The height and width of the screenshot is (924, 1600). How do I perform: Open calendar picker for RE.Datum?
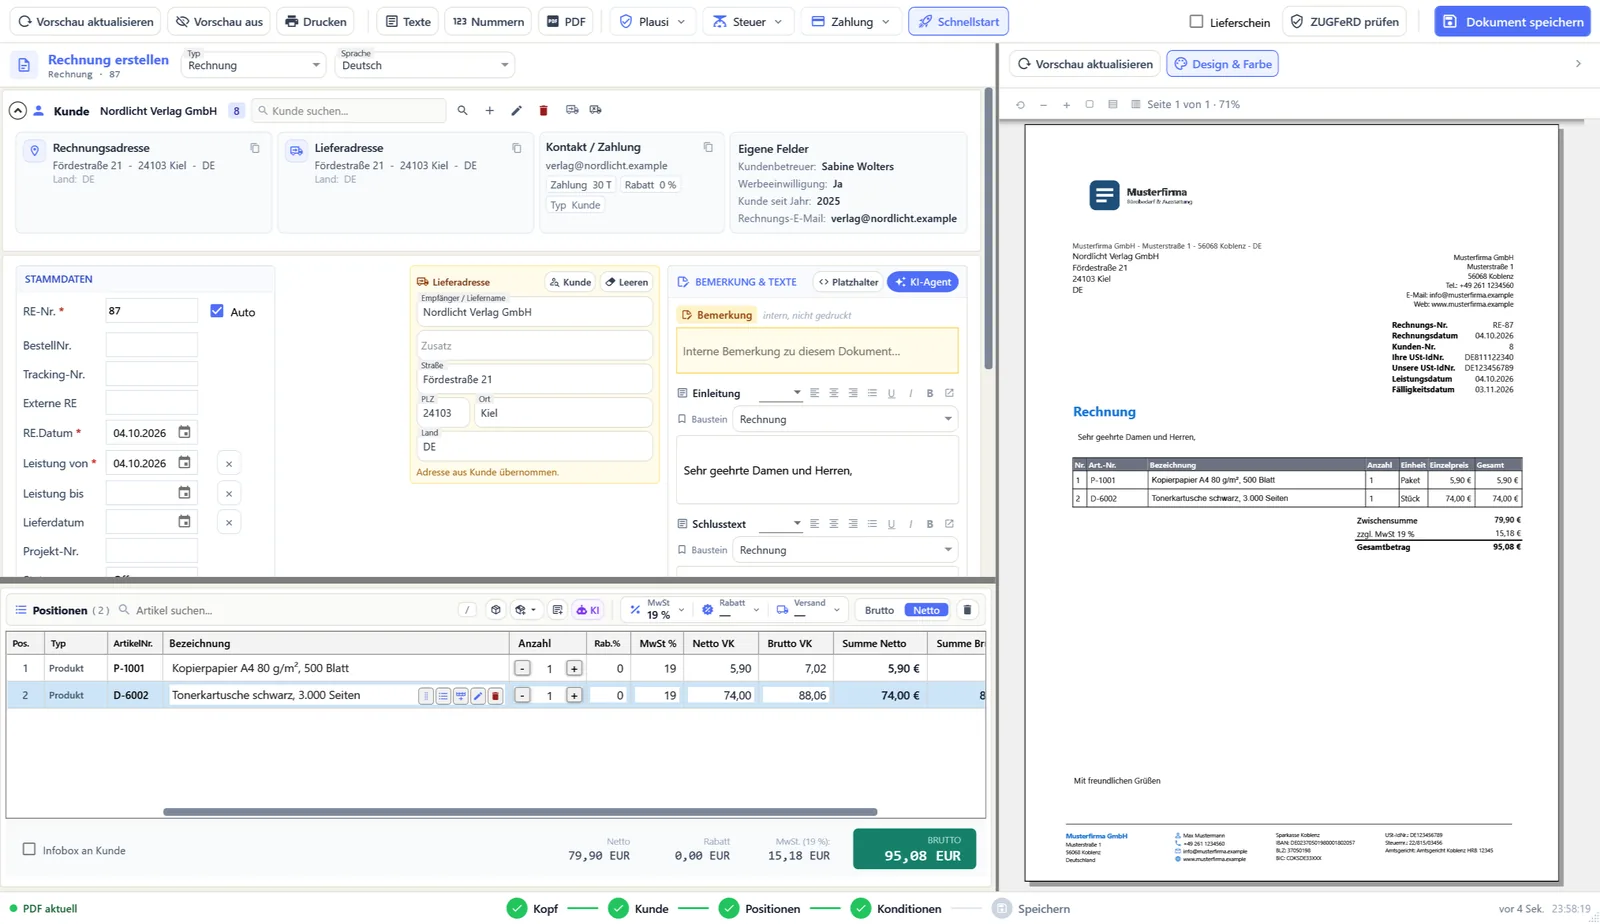click(x=184, y=433)
